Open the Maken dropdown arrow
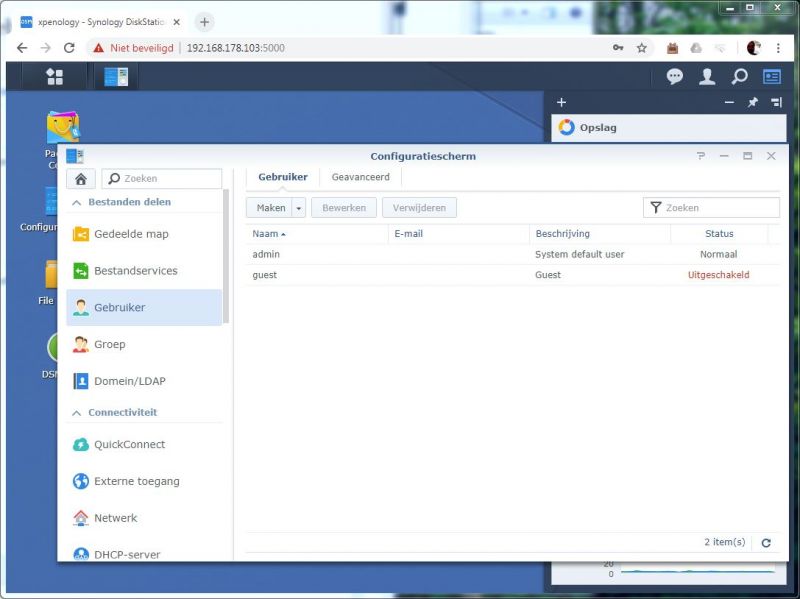800x599 pixels. [x=299, y=208]
